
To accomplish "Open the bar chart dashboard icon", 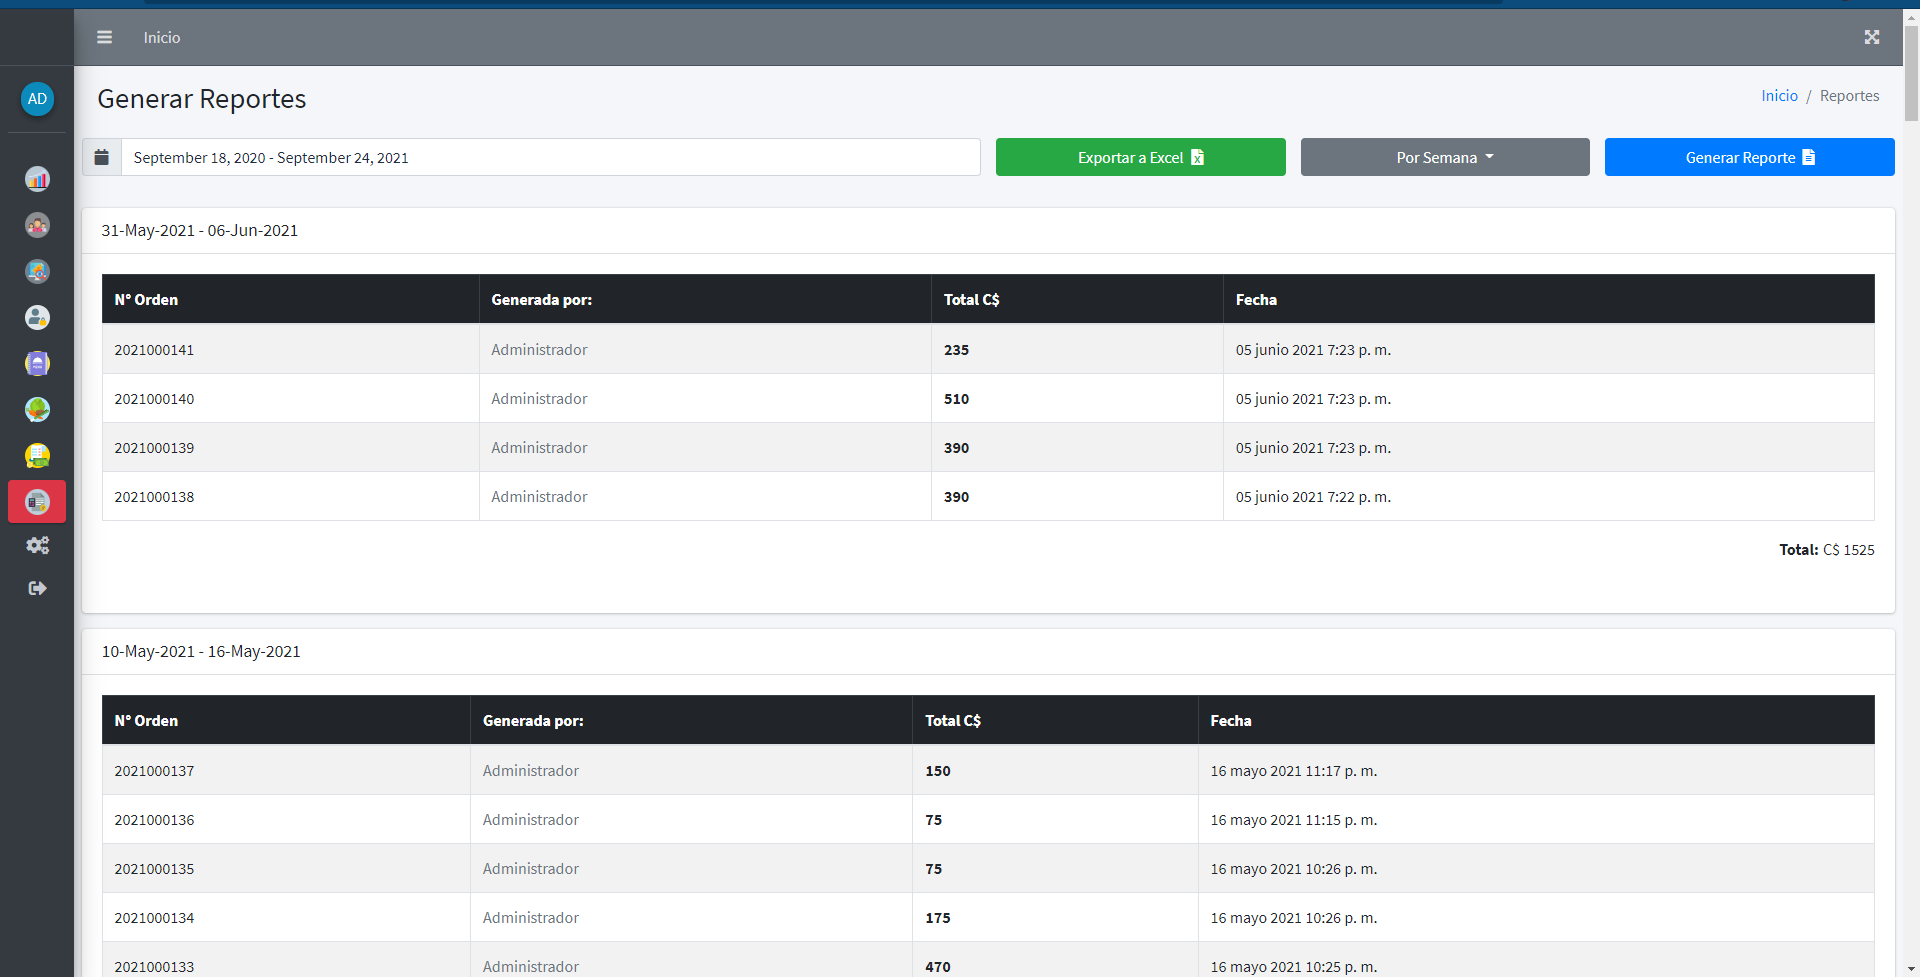I will pos(37,179).
